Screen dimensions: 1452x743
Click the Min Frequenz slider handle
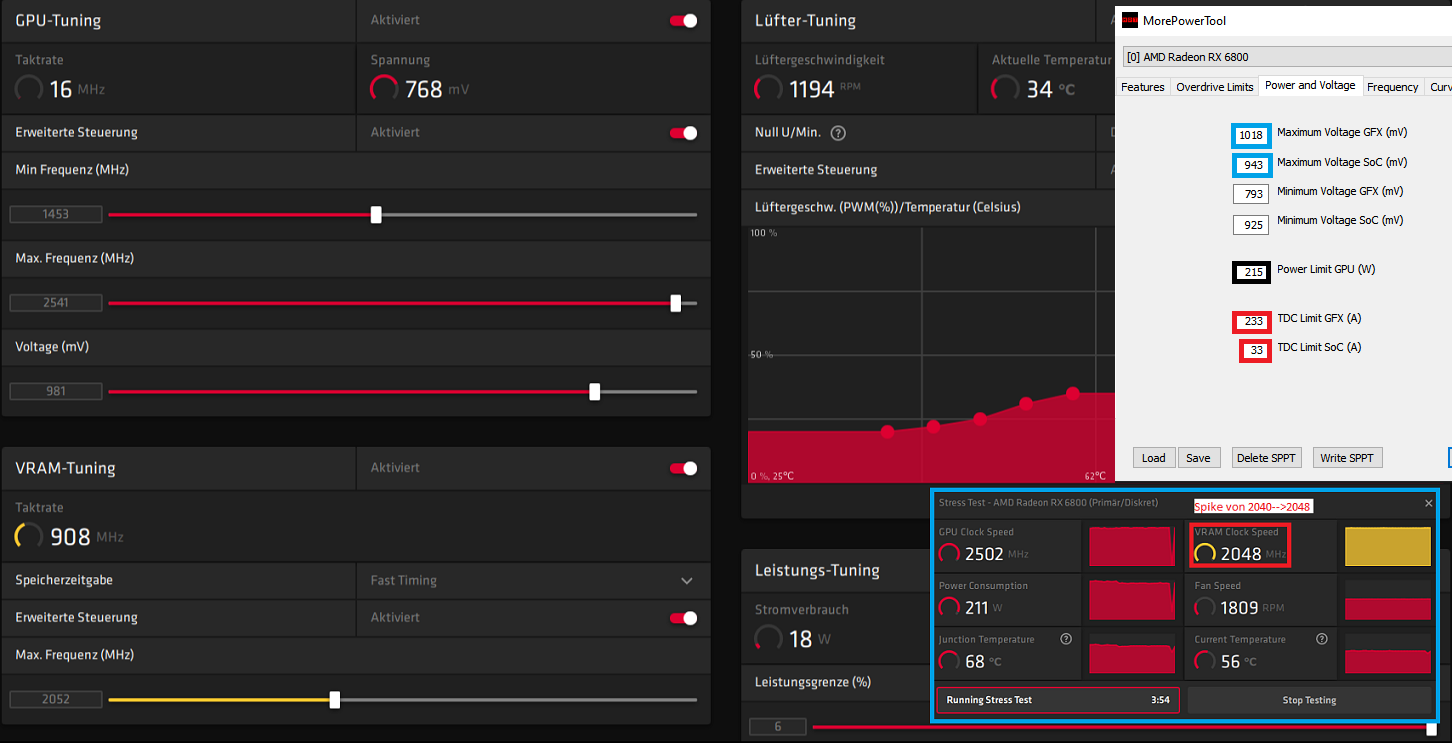point(376,214)
